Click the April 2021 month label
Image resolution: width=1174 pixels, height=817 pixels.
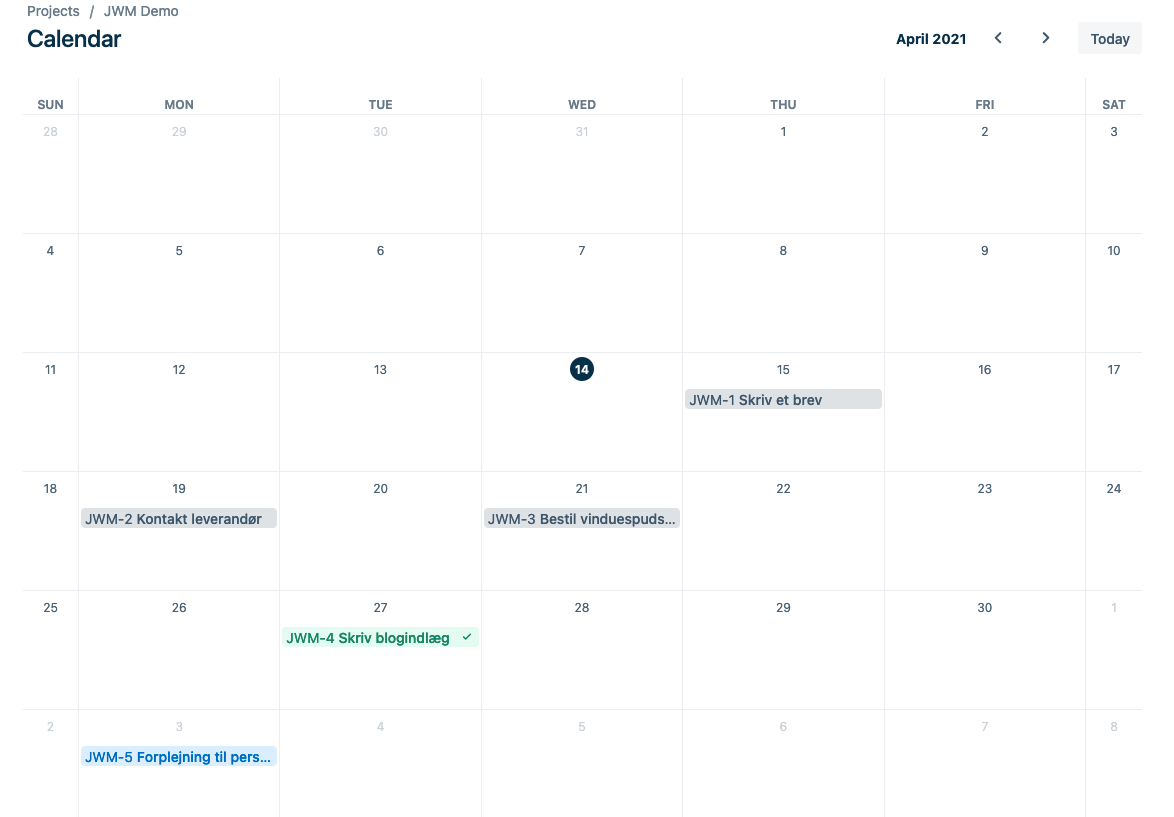click(x=931, y=39)
